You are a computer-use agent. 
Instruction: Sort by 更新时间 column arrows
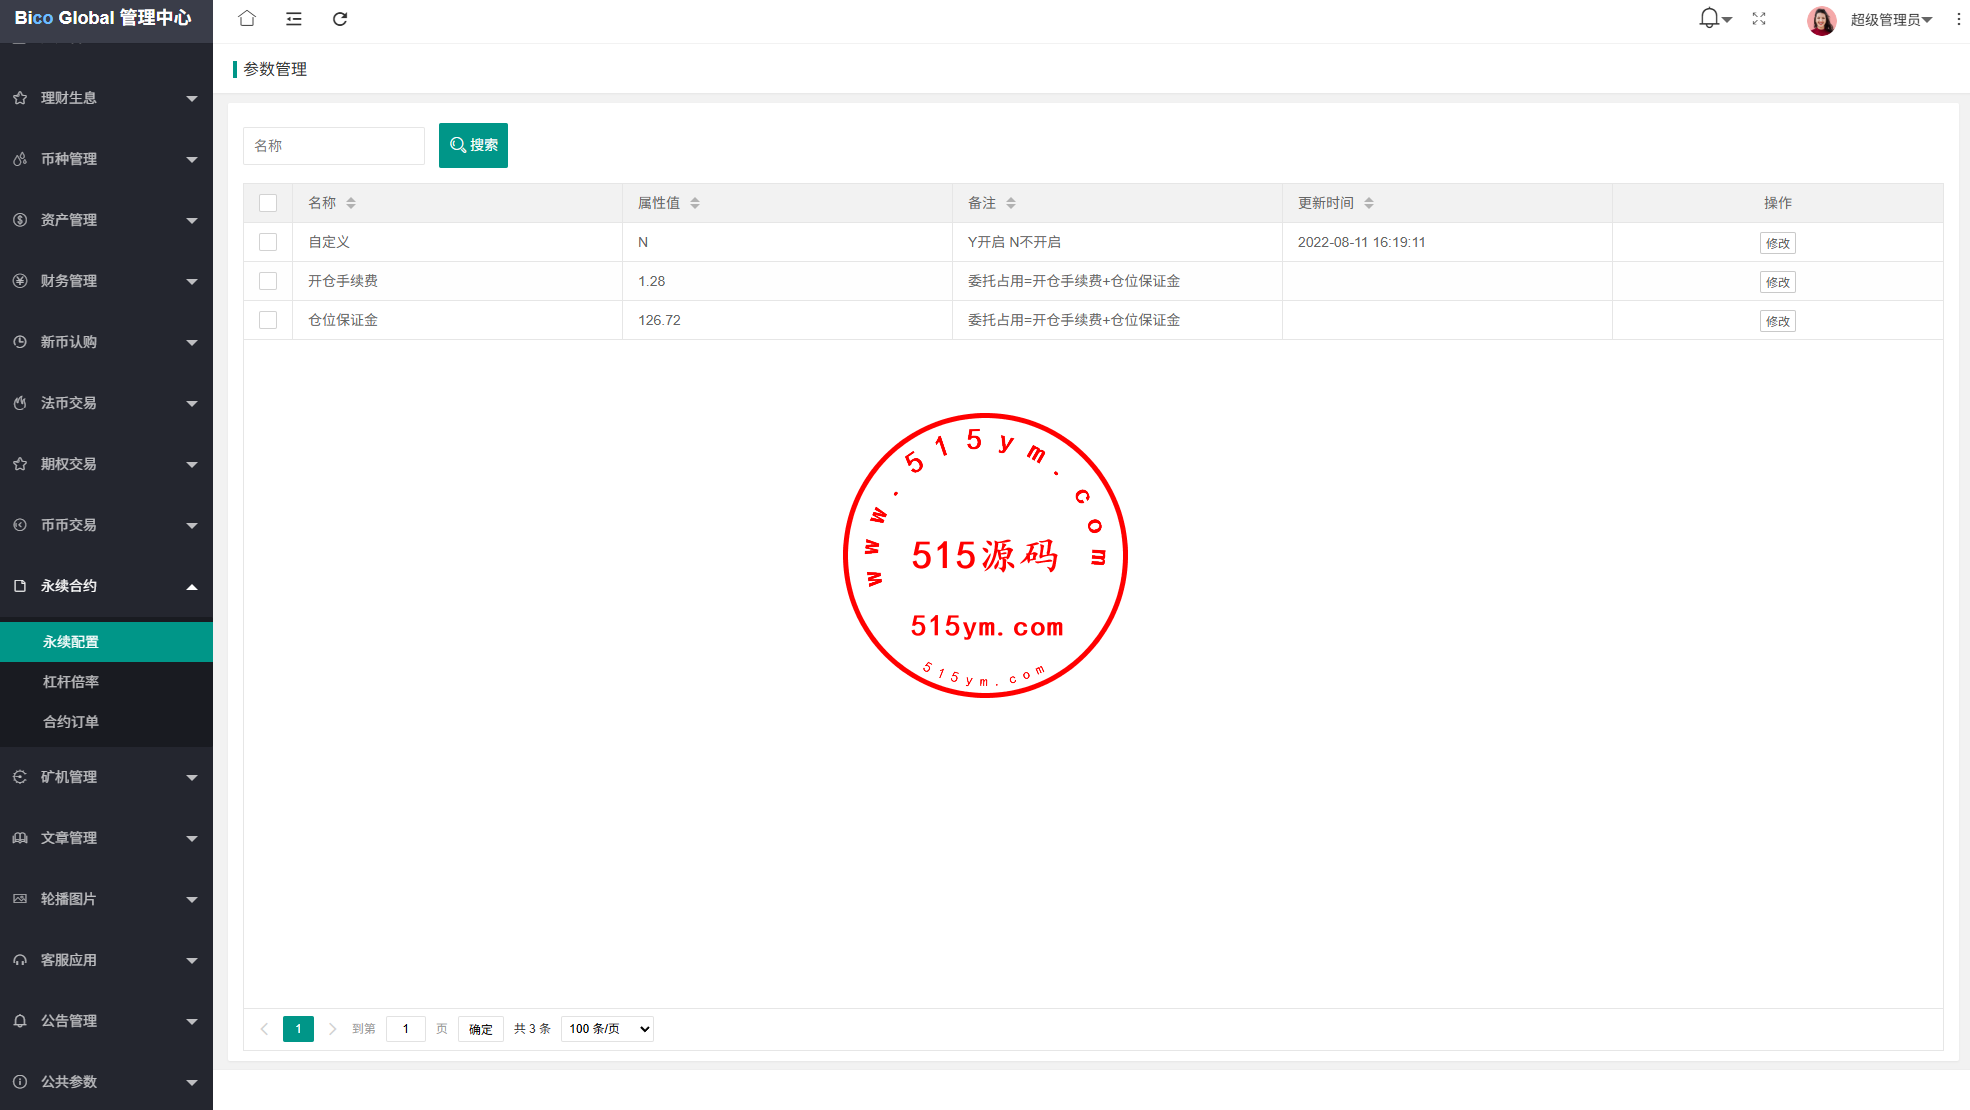tap(1369, 203)
